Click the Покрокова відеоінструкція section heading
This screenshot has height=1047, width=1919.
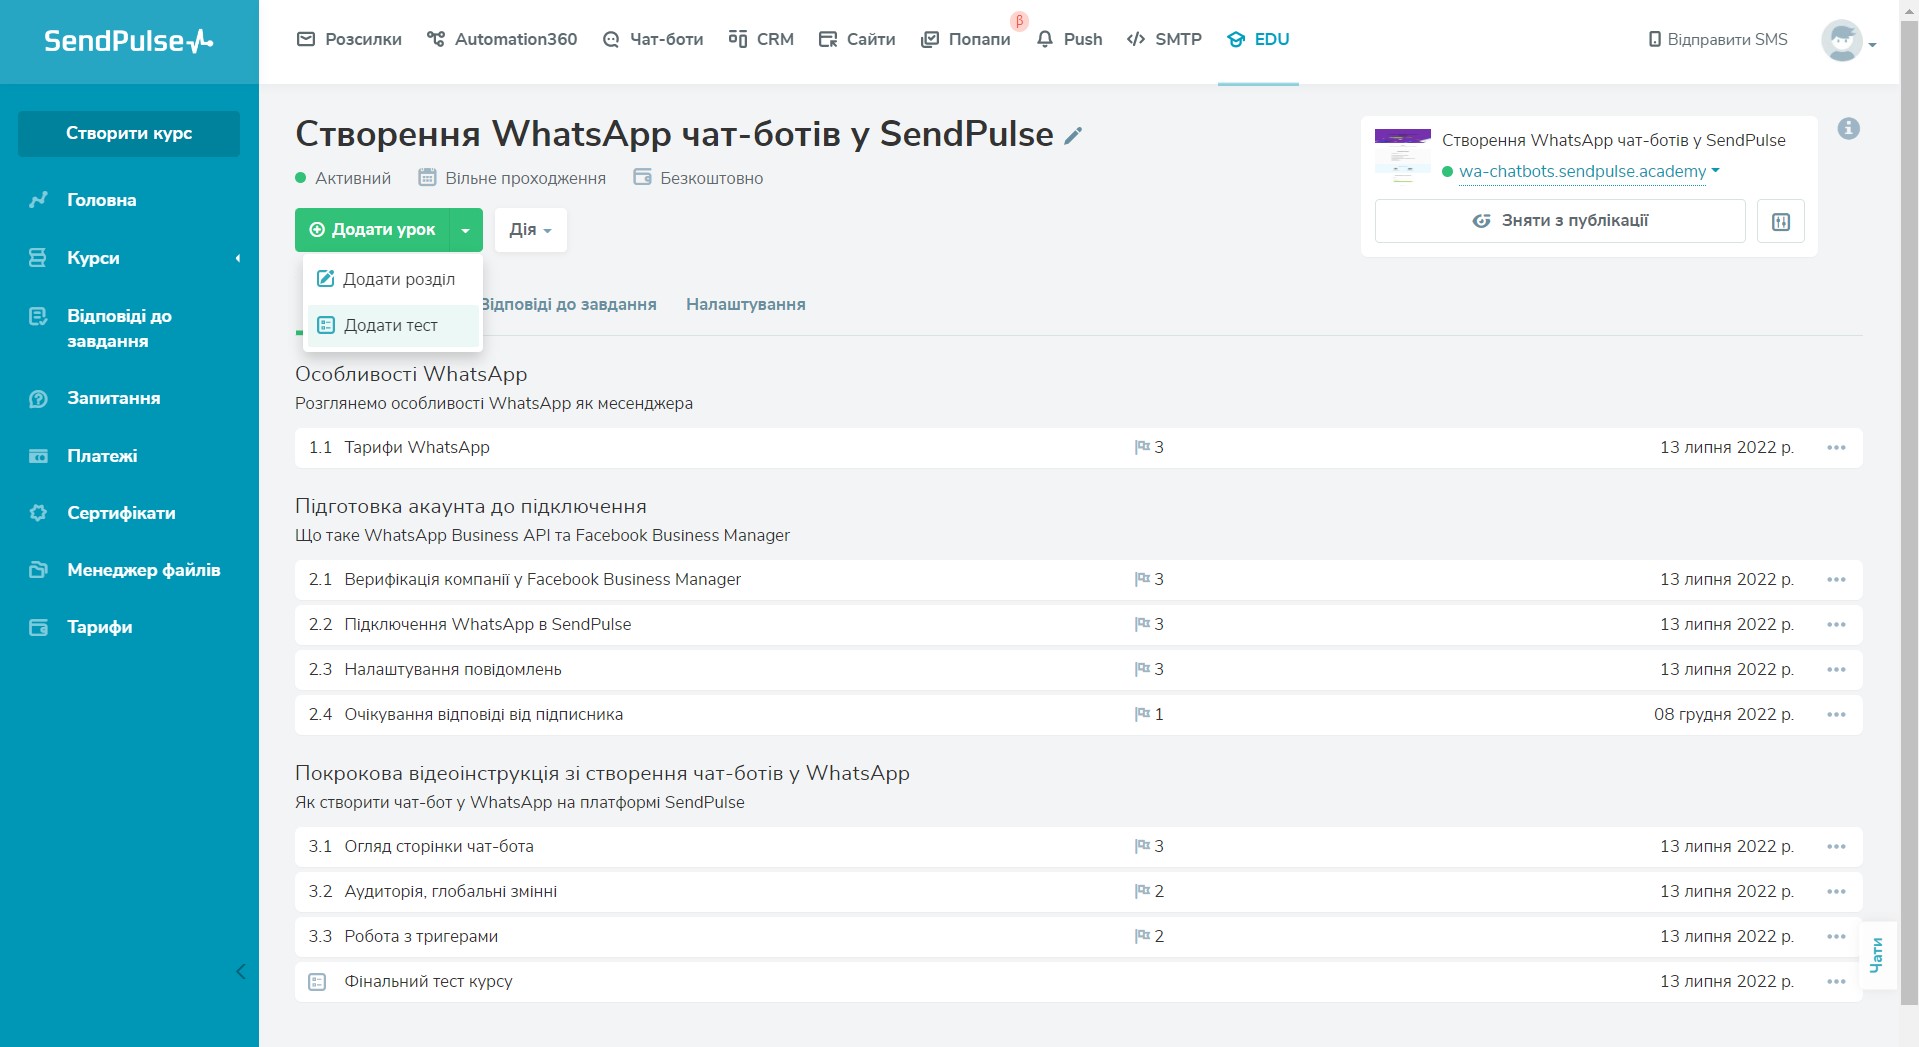coord(602,773)
